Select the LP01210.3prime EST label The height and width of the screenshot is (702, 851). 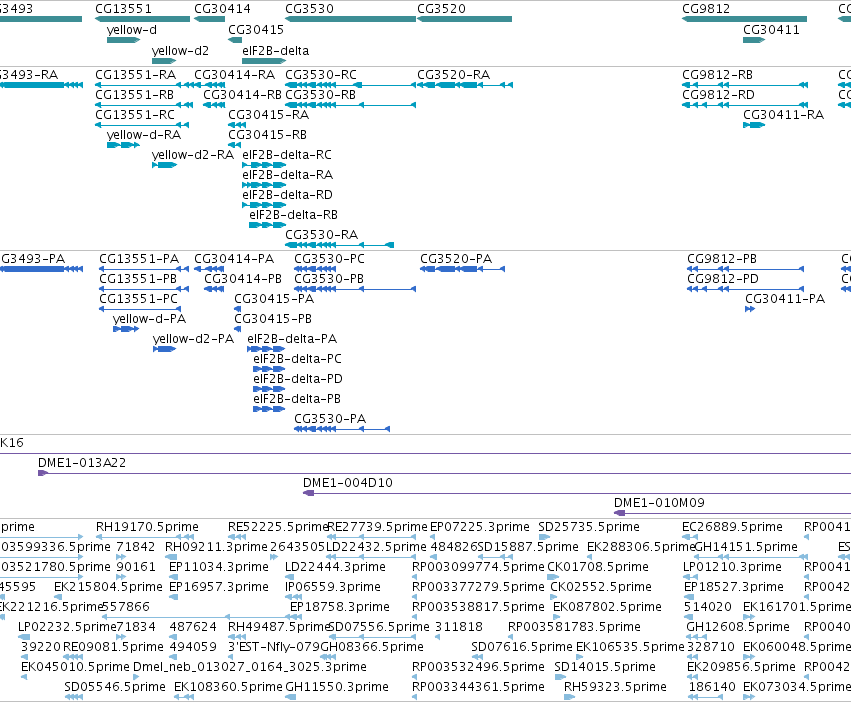733,567
